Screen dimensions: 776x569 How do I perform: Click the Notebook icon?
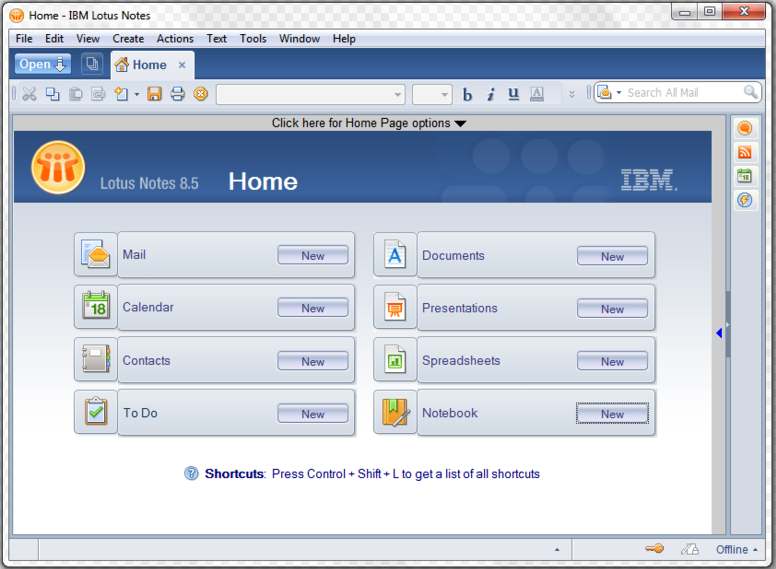pyautogui.click(x=395, y=412)
